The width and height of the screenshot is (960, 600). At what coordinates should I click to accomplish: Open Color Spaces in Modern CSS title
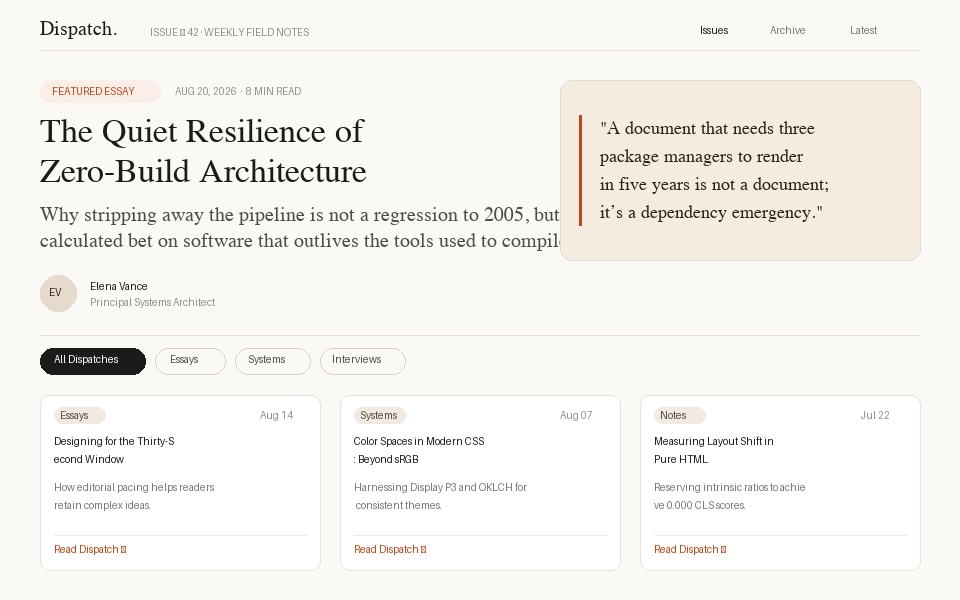pyautogui.click(x=419, y=450)
